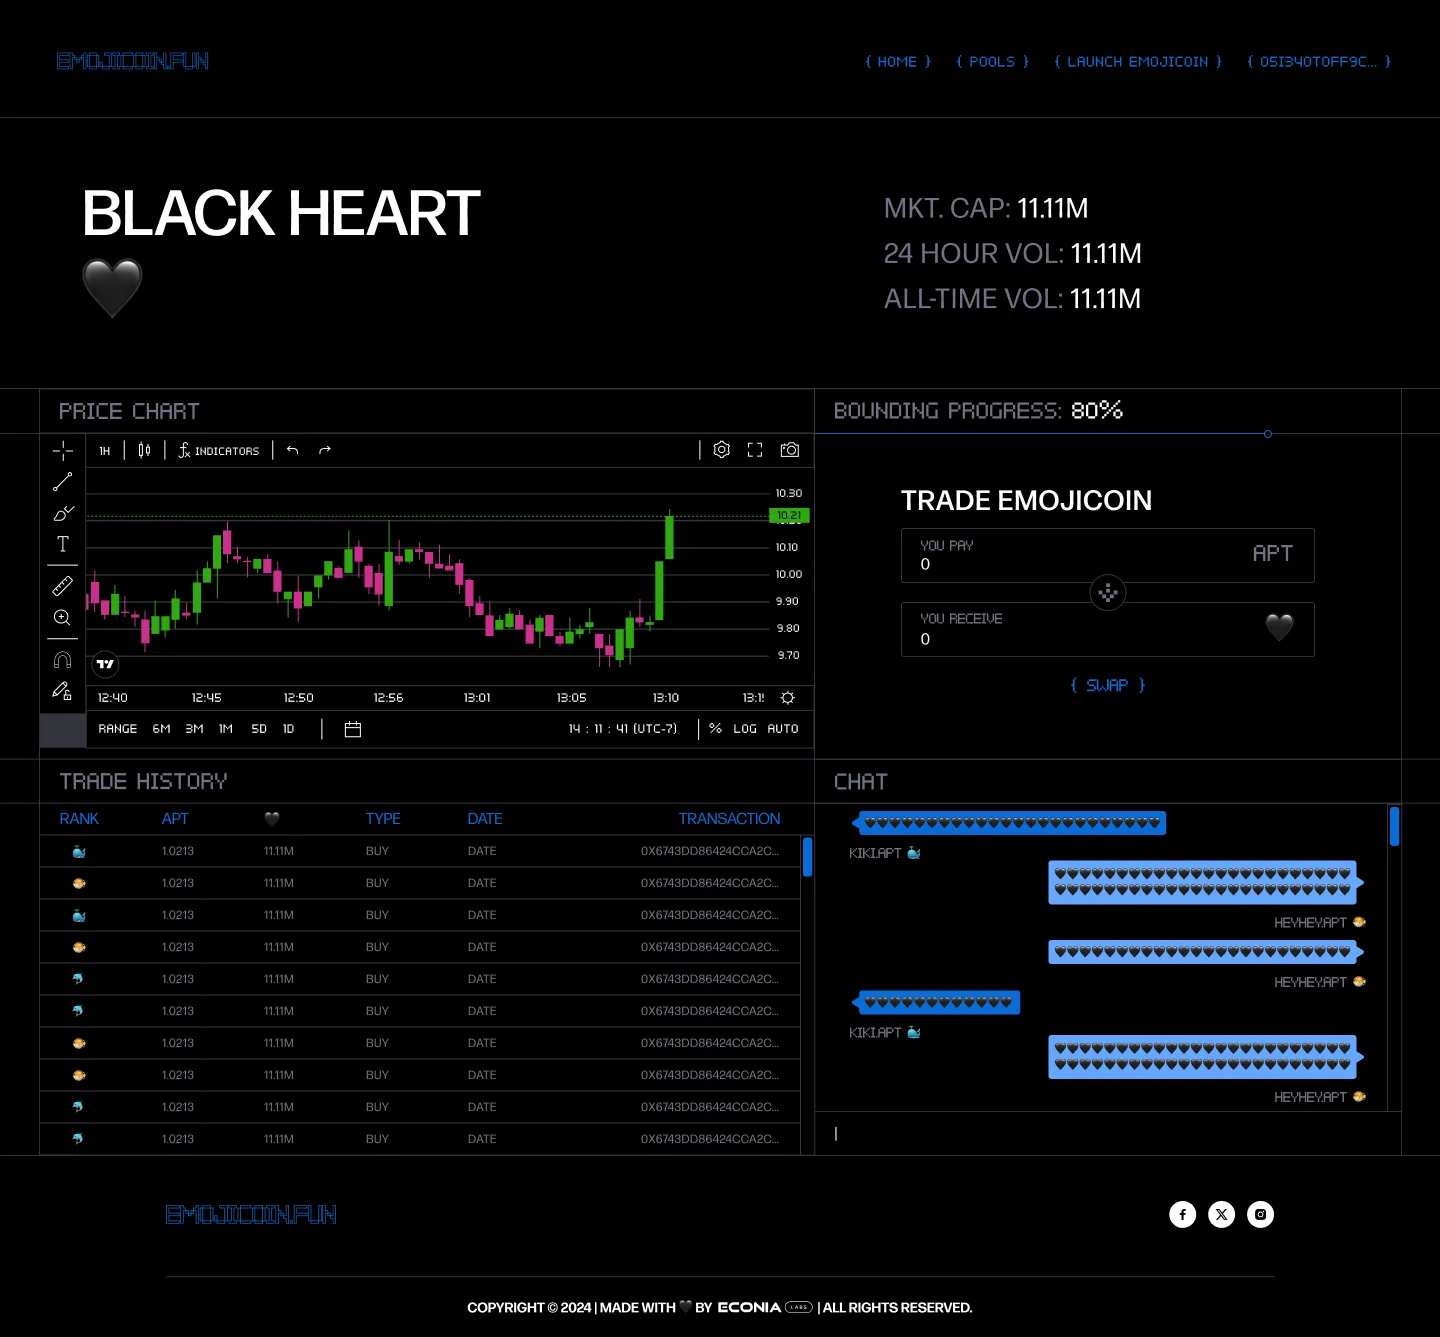Click the You Pay amount field
This screenshot has height=1337, width=1440.
[1108, 555]
